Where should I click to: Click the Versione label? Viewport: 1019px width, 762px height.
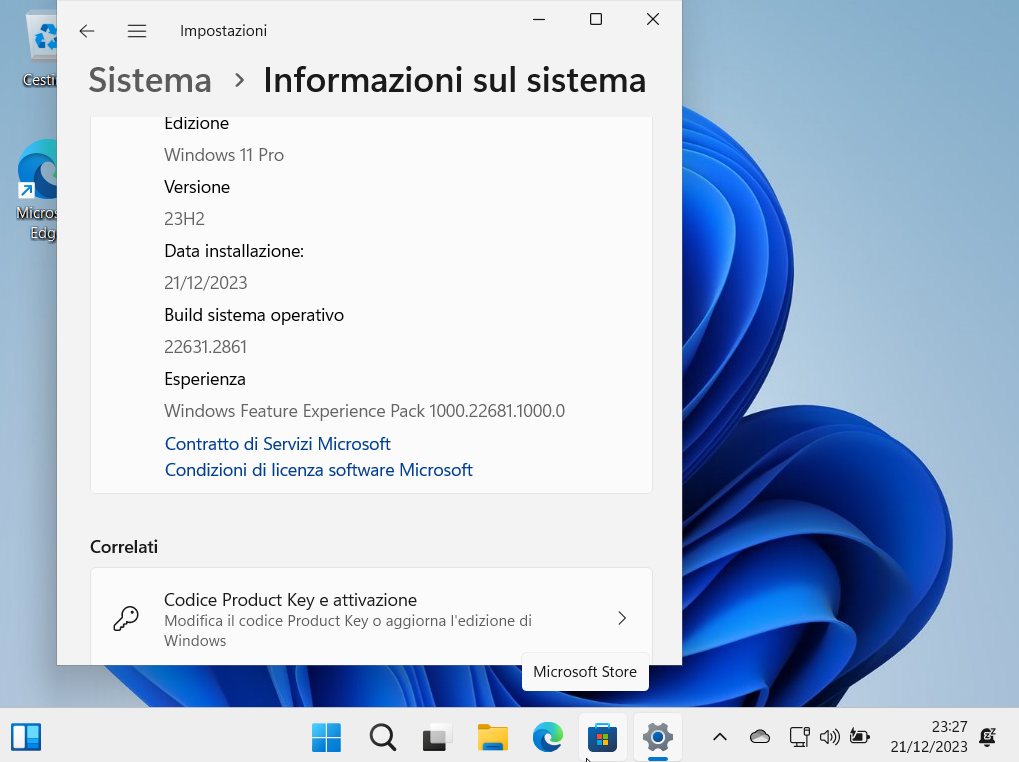[197, 187]
